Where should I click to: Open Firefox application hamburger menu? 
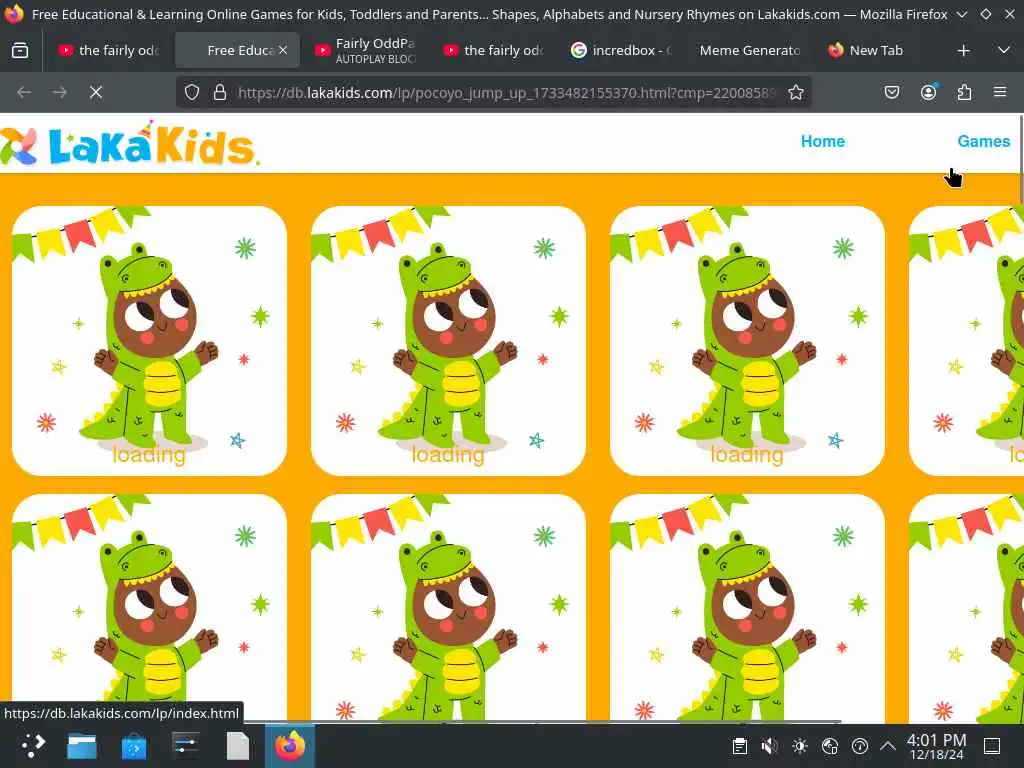tap(1000, 93)
